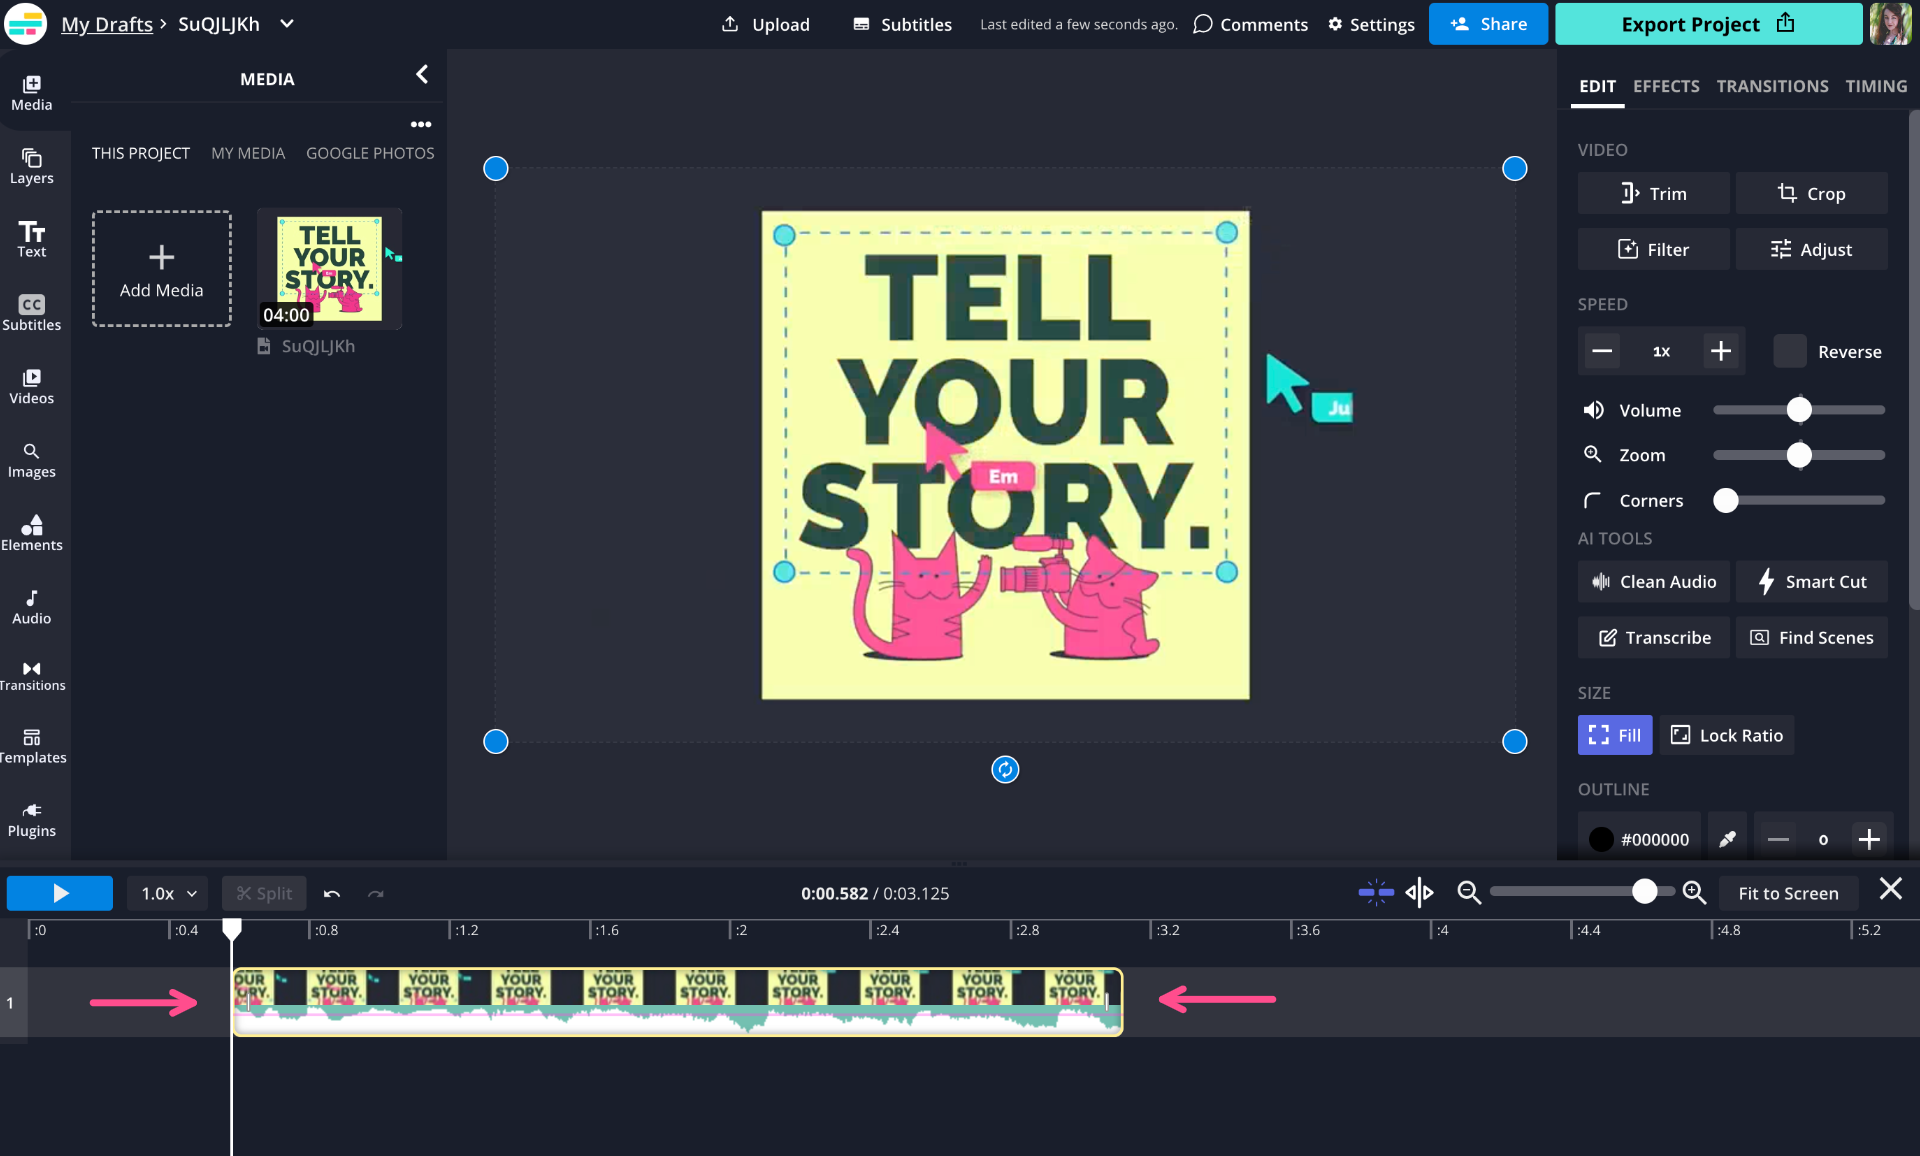Open the Plugins sidebar icon
Viewport: 1920px width, 1156px height.
coord(32,819)
